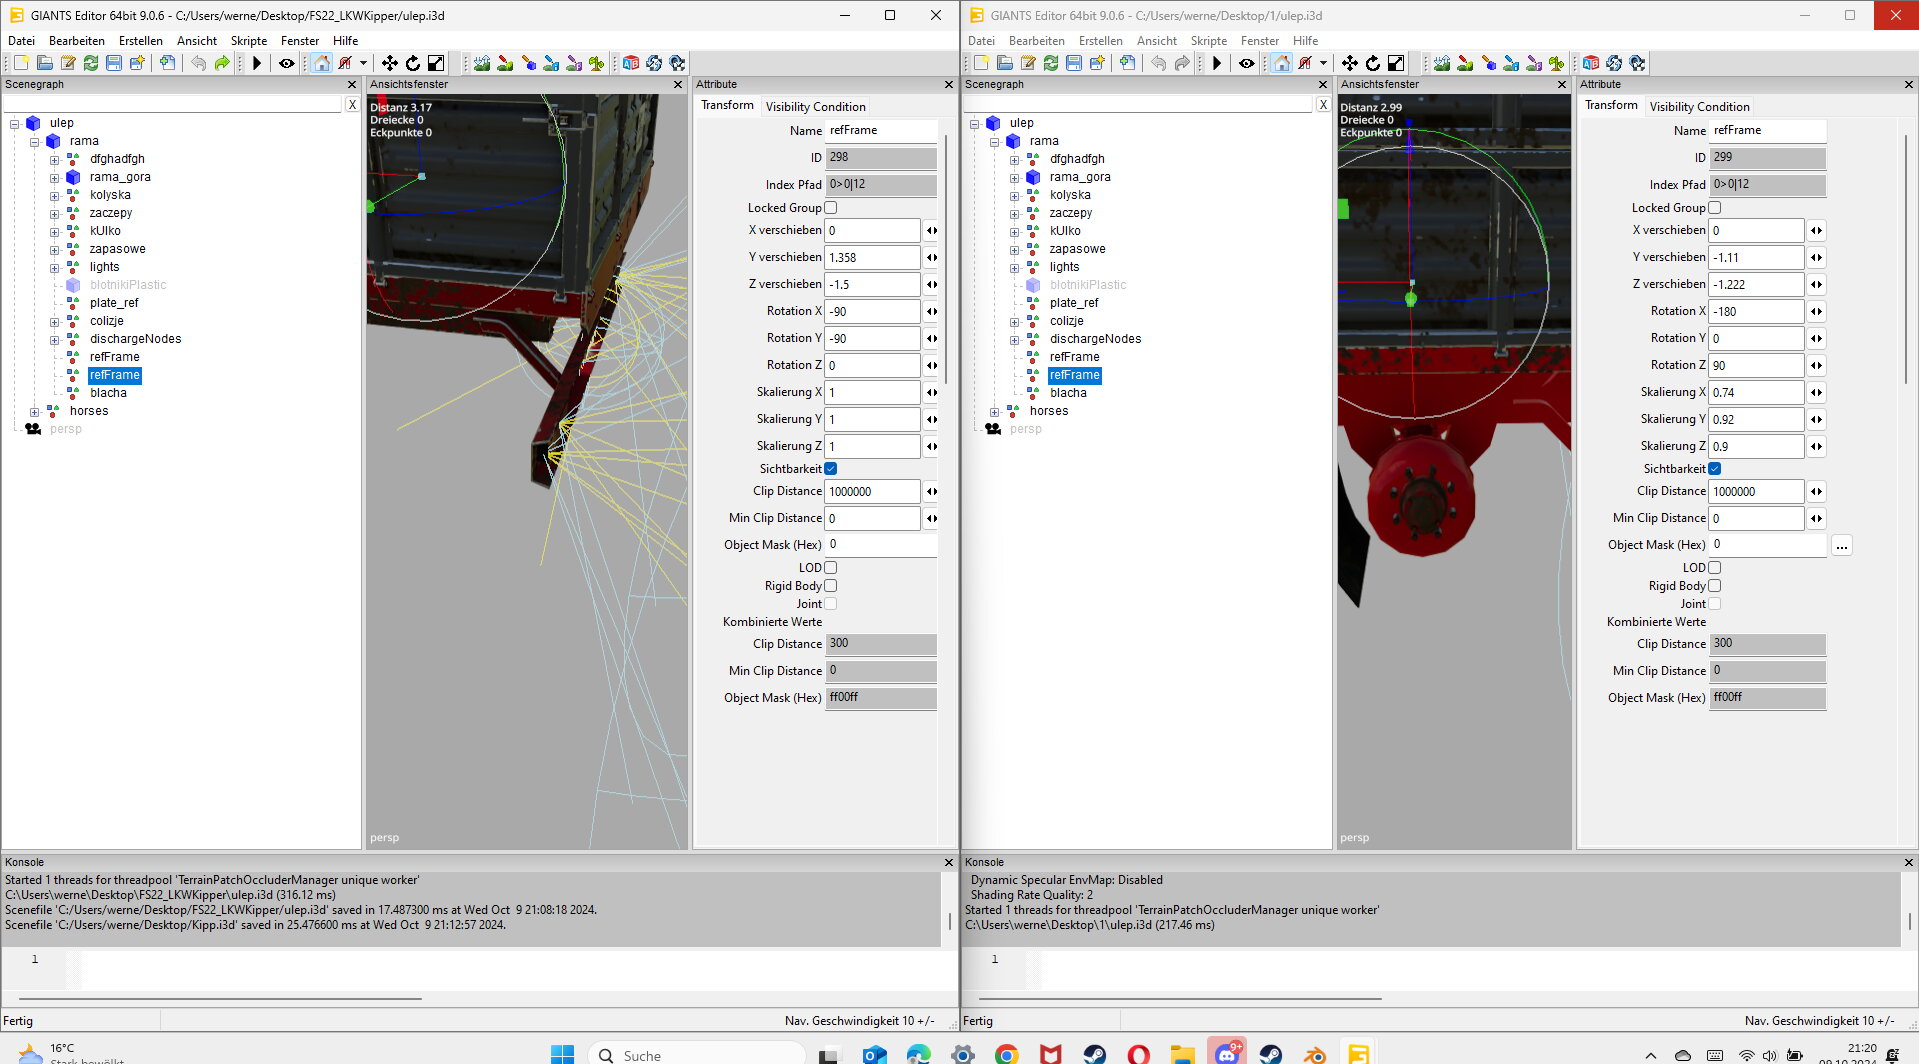Select the scale tool in the right editor toolbar
Viewport: 1919px width, 1064px height.
(1396, 63)
